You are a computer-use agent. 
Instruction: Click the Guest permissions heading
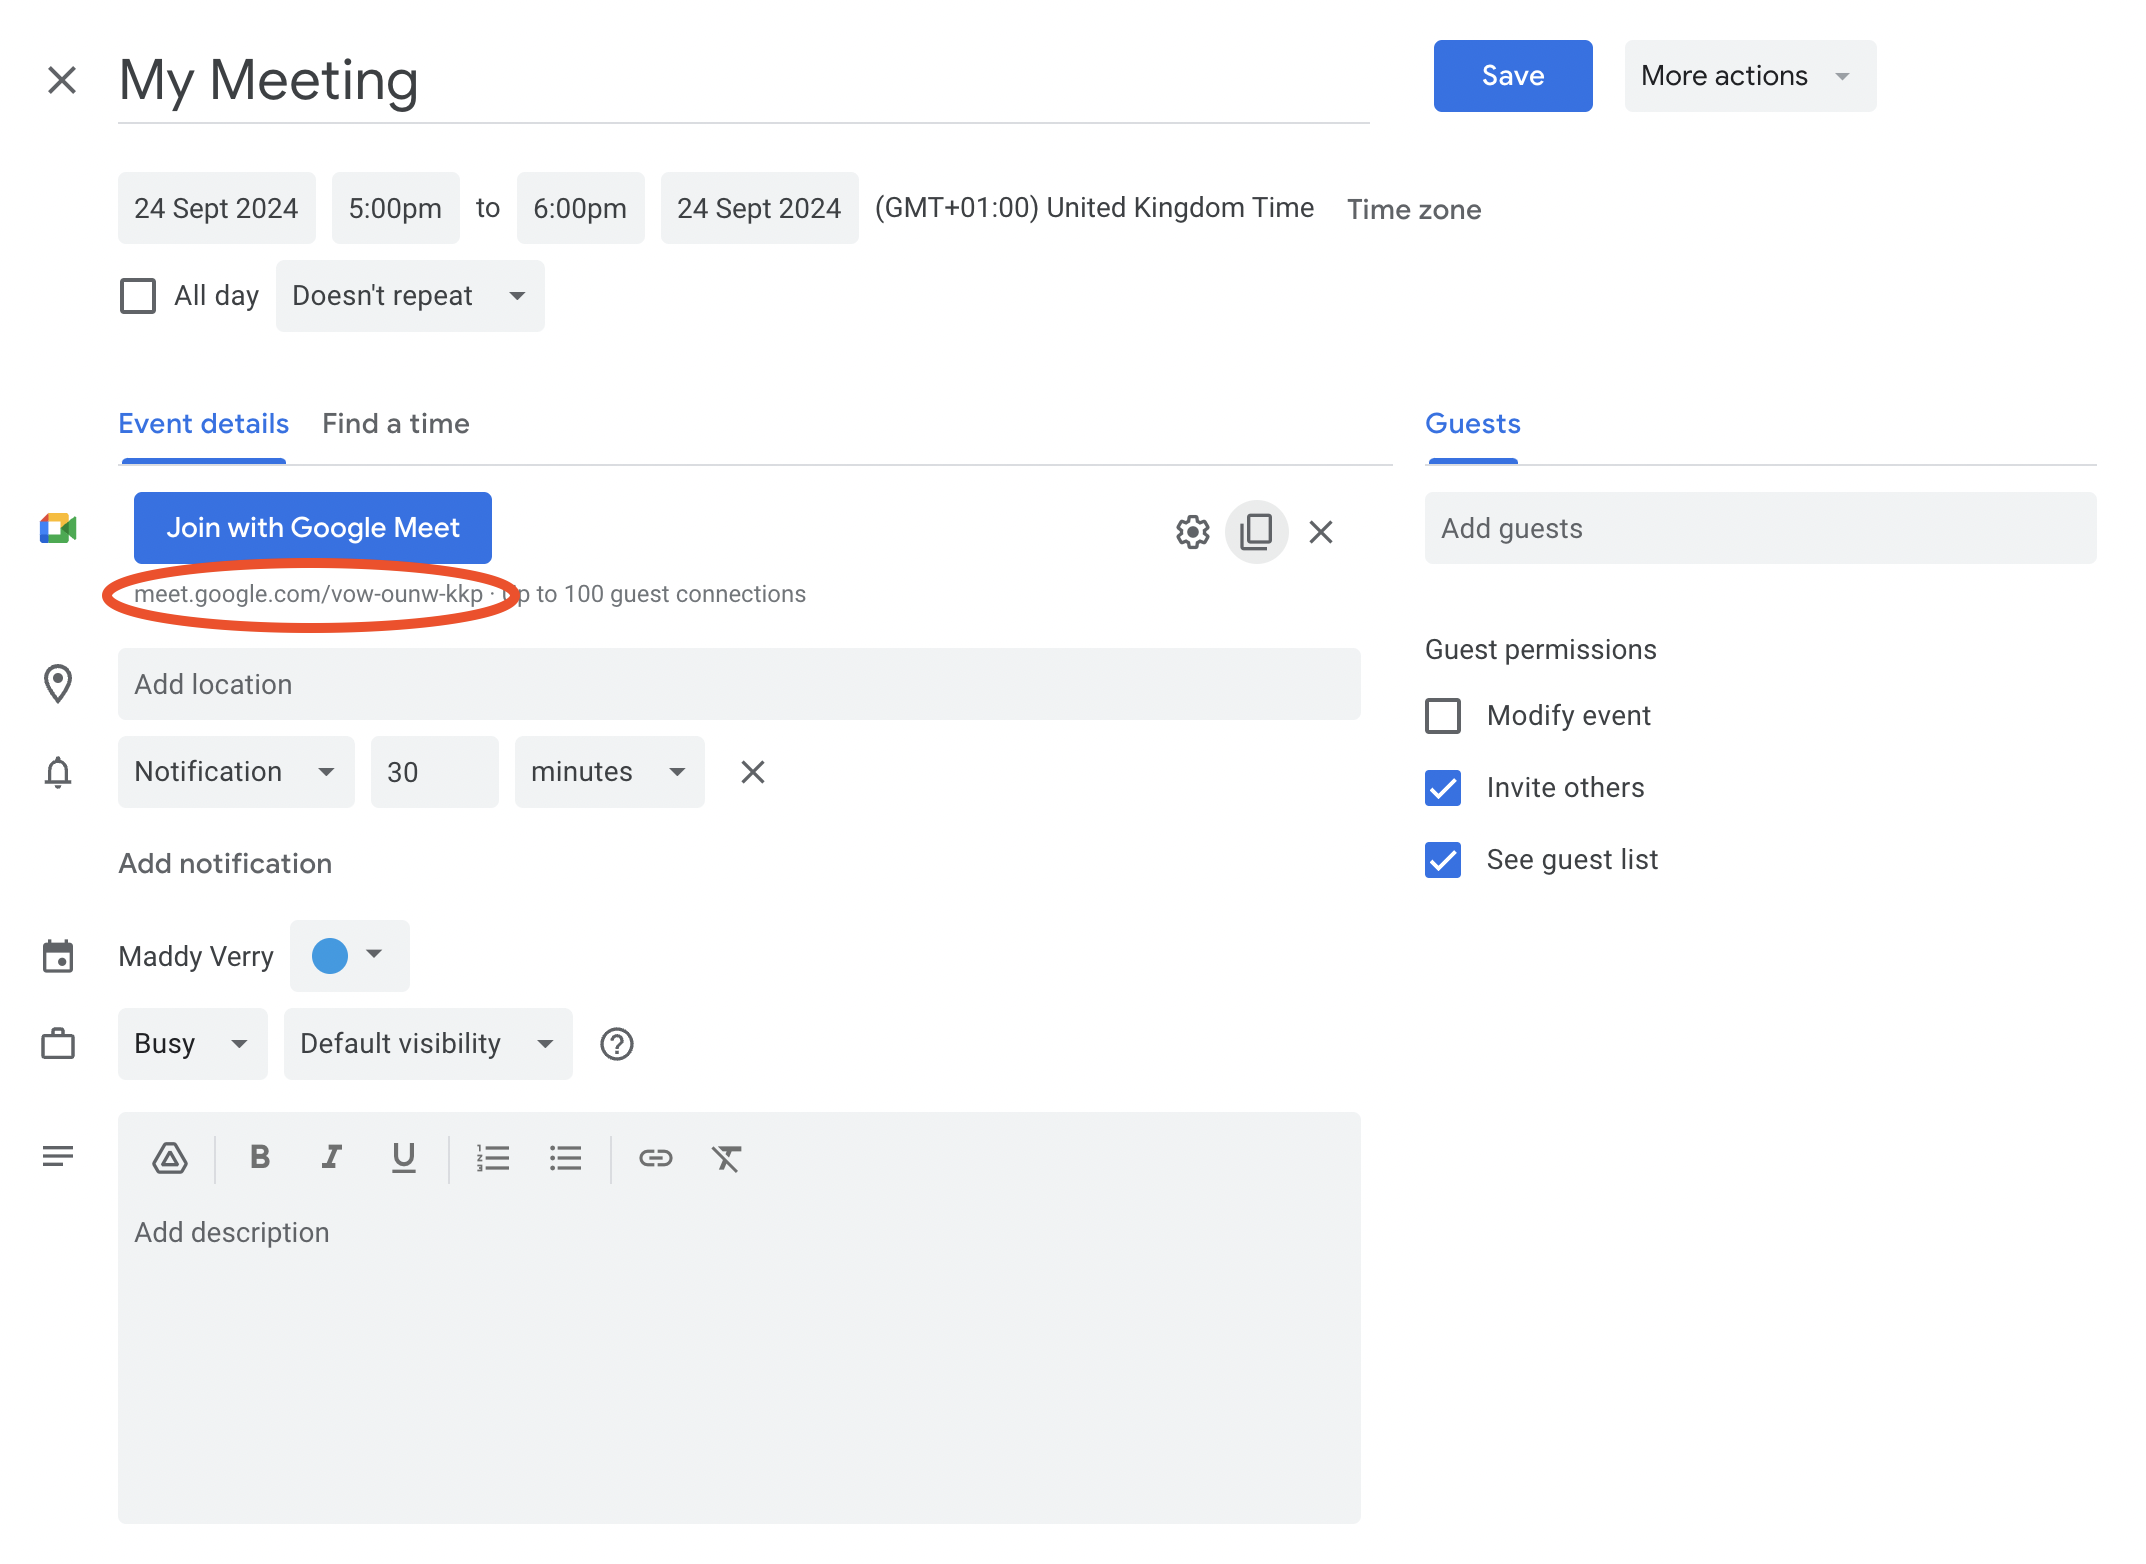tap(1541, 650)
